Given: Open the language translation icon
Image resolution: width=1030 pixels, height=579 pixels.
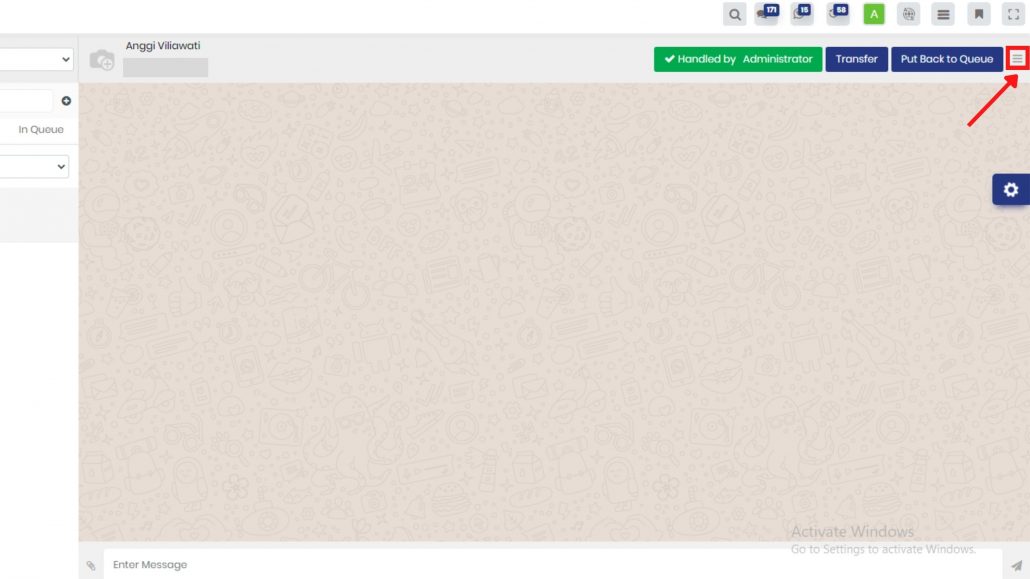Looking at the screenshot, I should point(908,14).
